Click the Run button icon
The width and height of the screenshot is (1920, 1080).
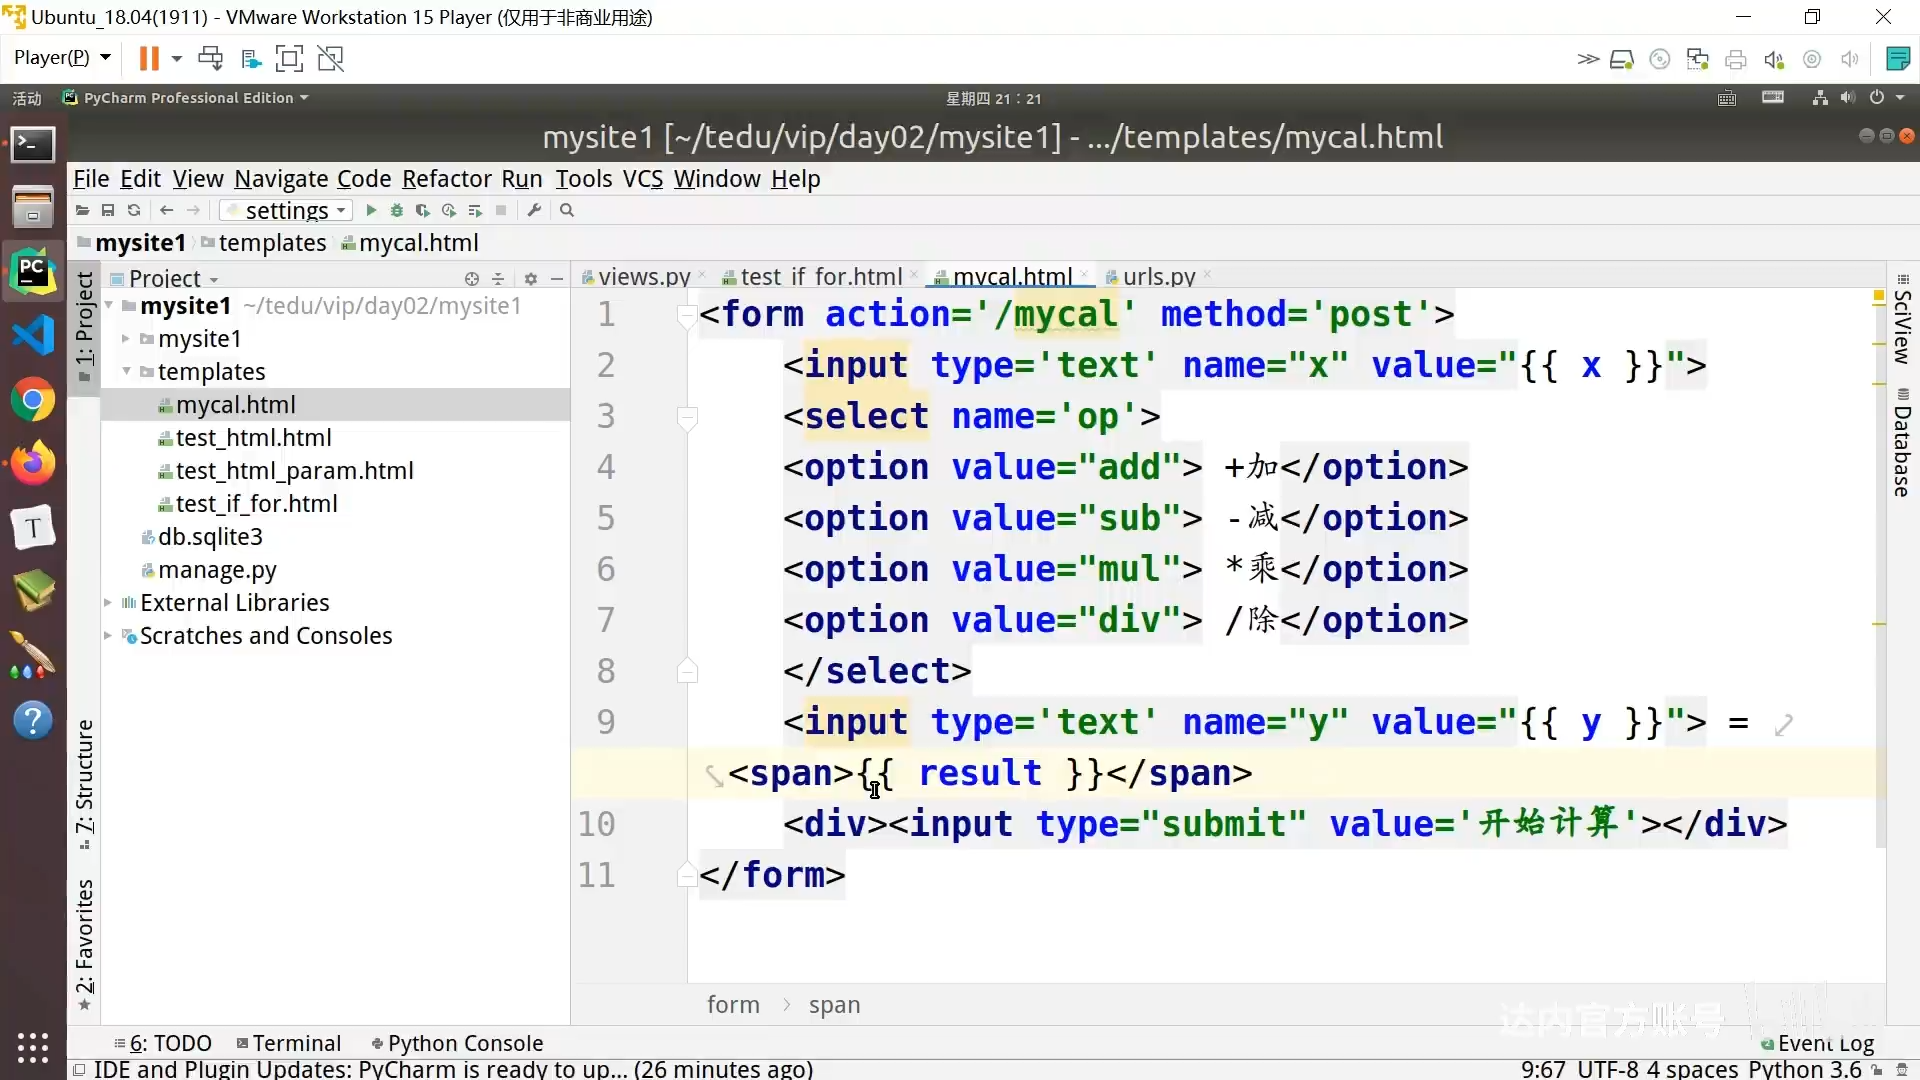pos(371,211)
